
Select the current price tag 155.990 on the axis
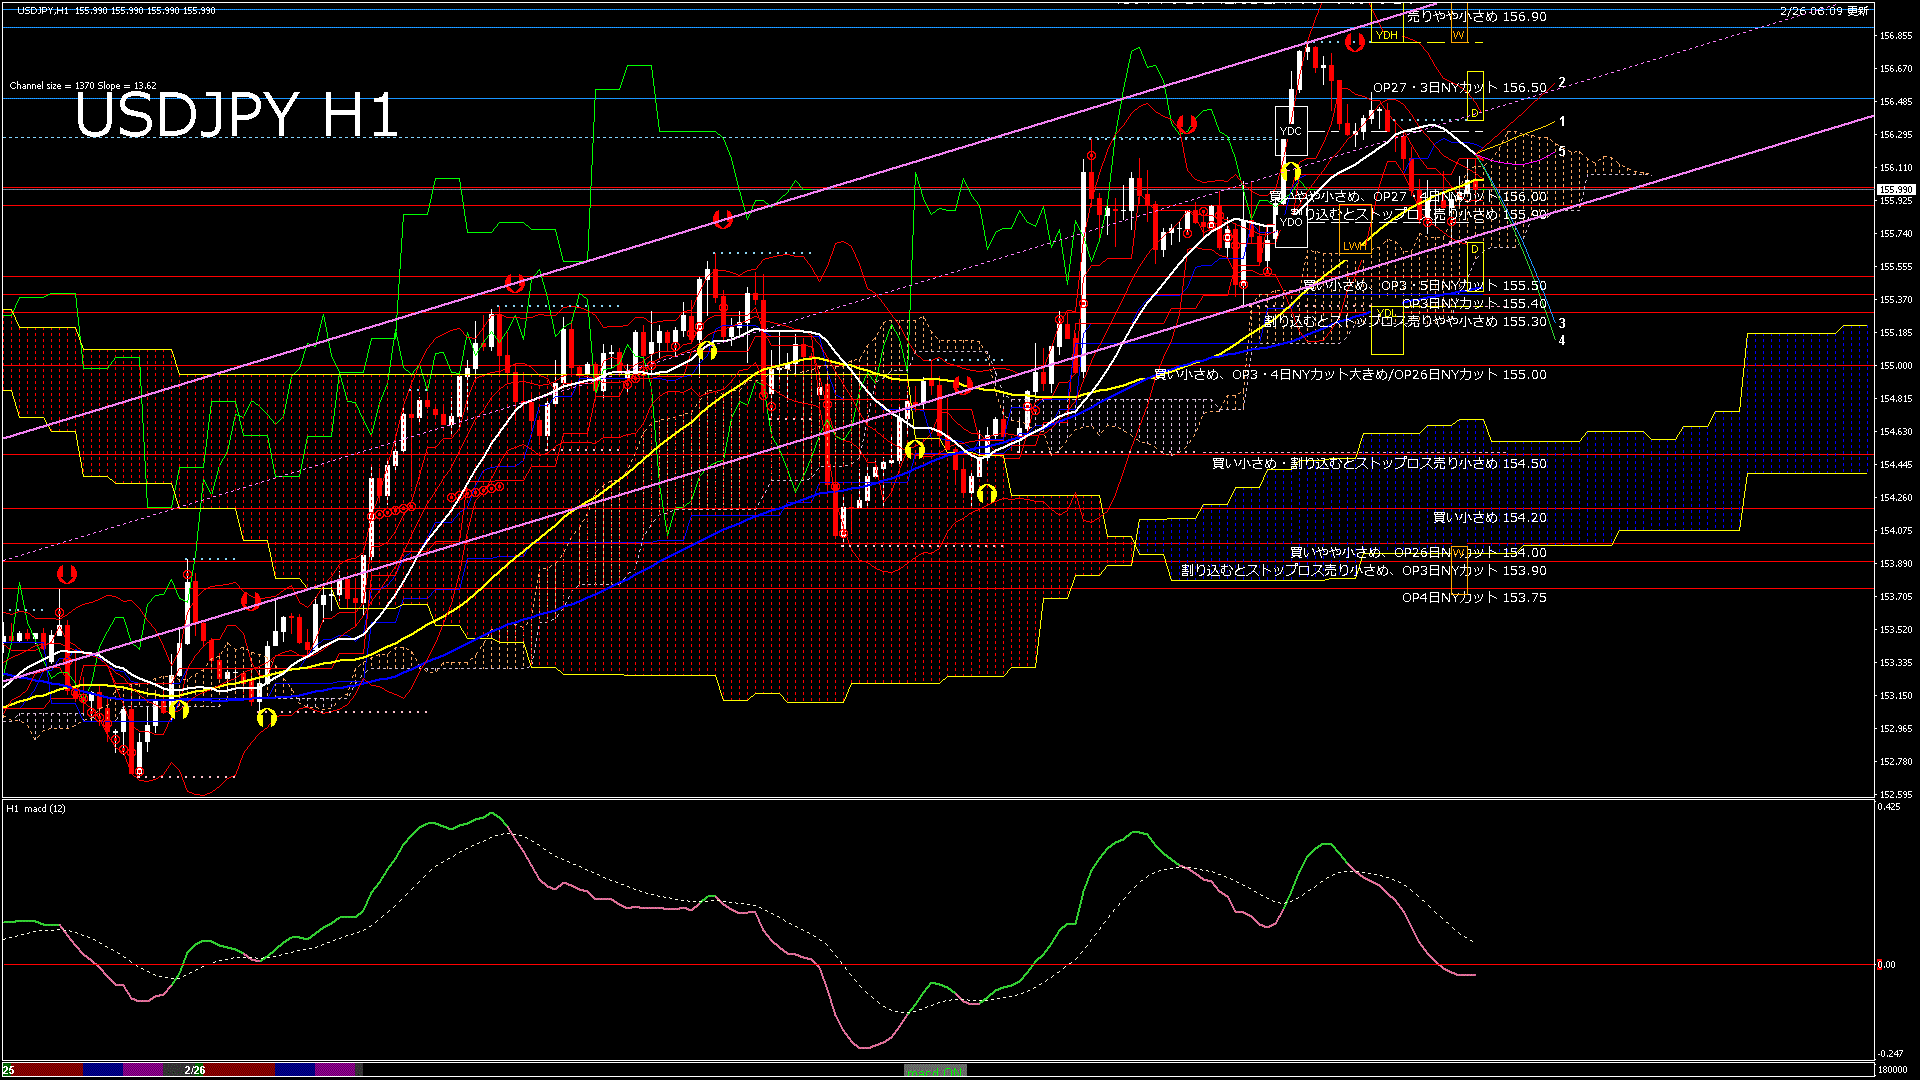point(1895,188)
